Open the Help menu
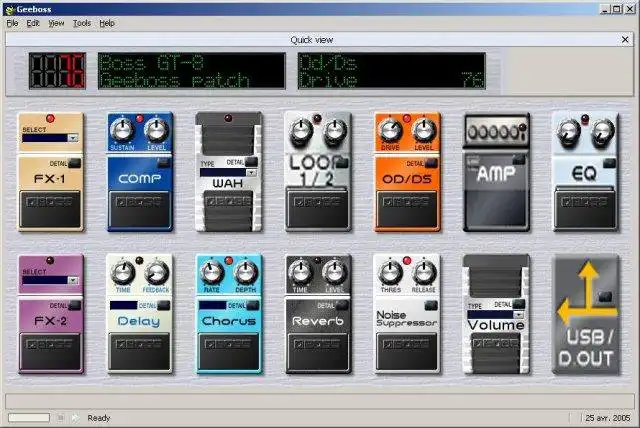 [107, 24]
